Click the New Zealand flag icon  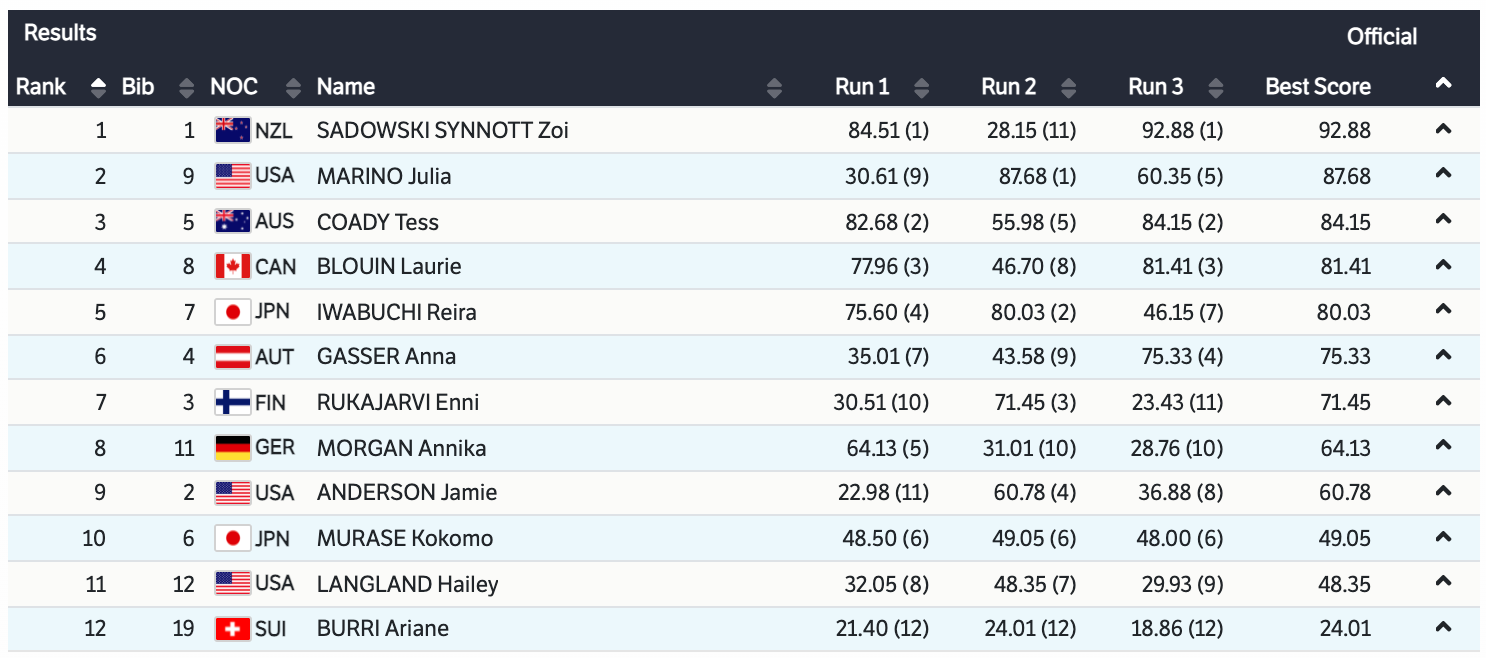click(232, 130)
